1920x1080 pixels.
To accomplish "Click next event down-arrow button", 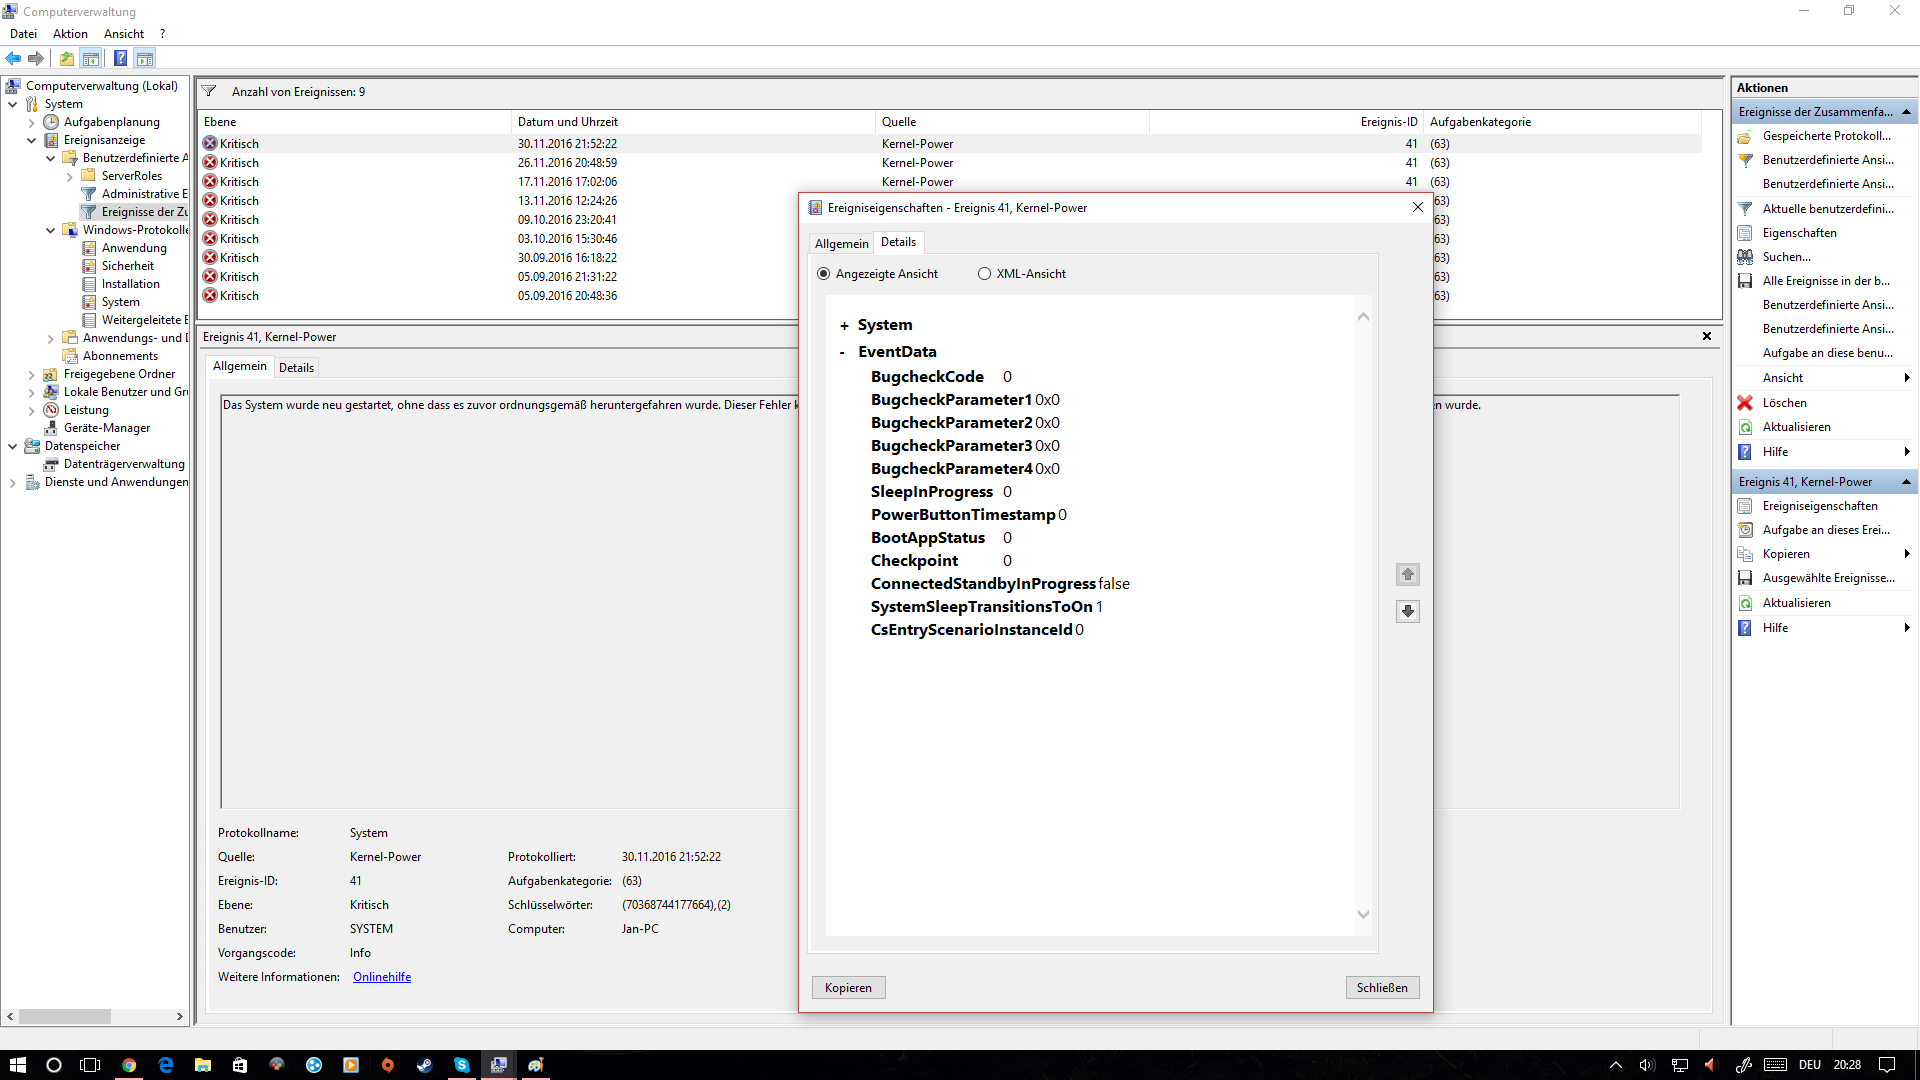I will (1407, 611).
